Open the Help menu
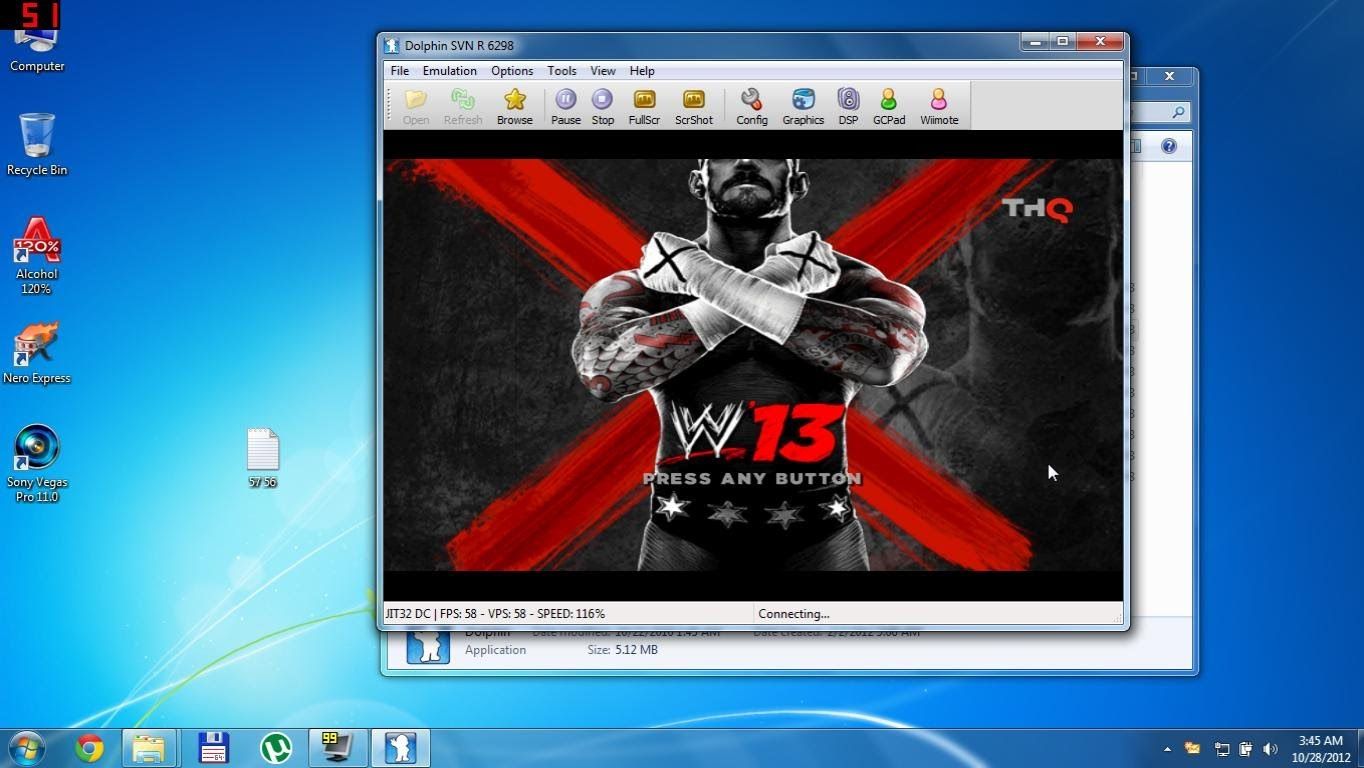This screenshot has width=1364, height=768. 642,71
